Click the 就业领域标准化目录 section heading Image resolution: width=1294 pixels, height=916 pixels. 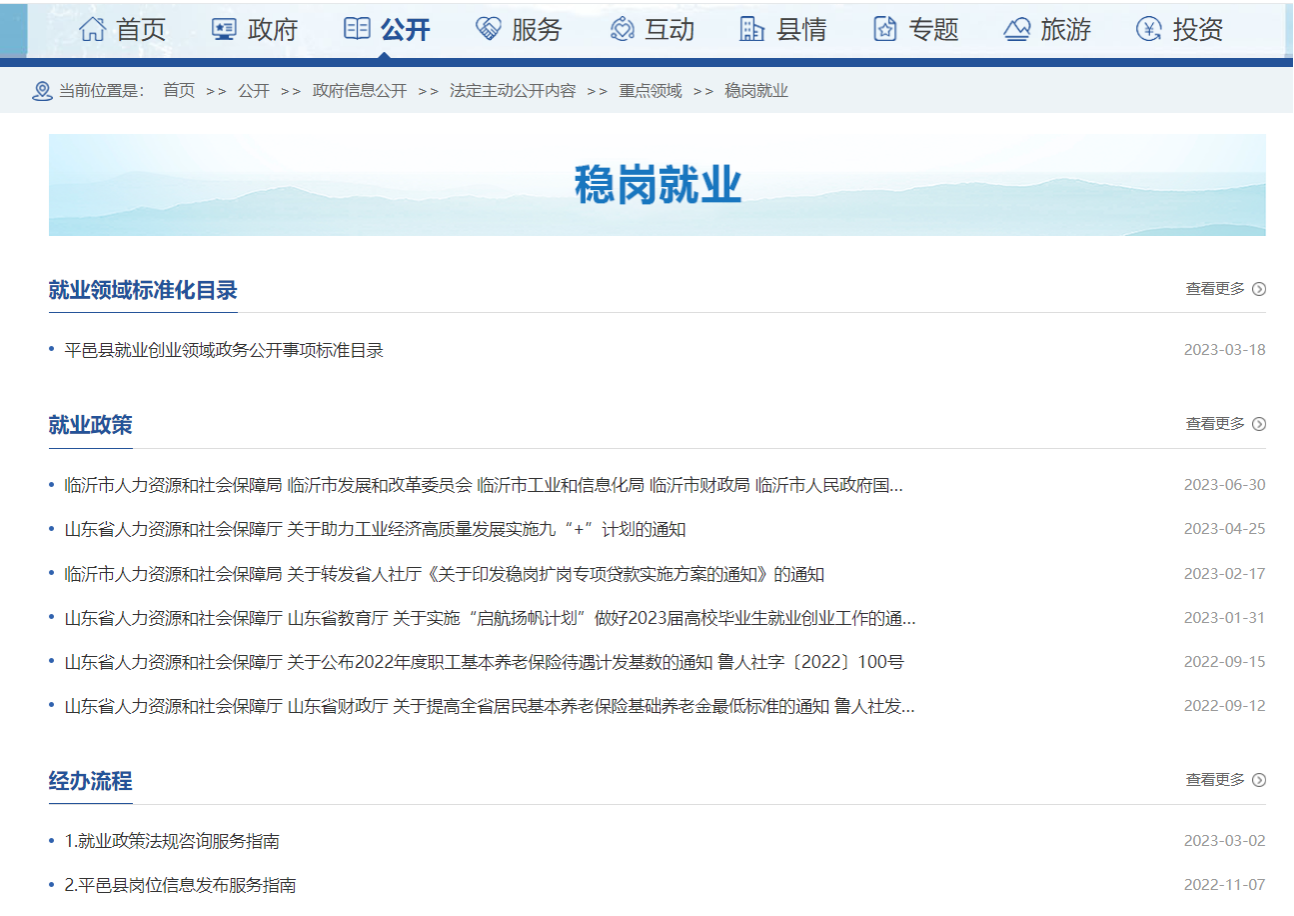coord(143,290)
